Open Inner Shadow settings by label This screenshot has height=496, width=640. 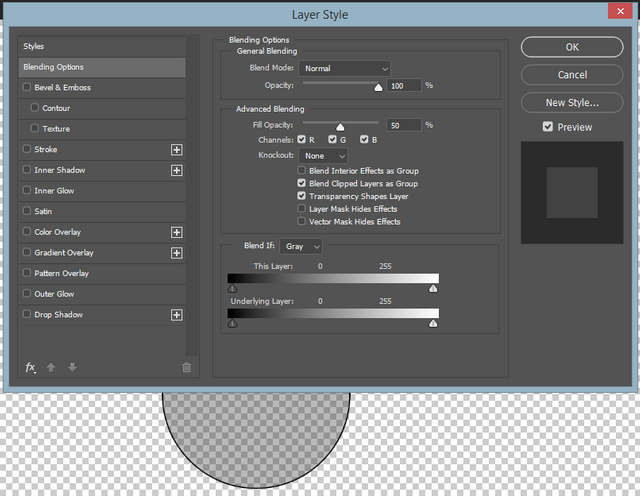pyautogui.click(x=60, y=170)
